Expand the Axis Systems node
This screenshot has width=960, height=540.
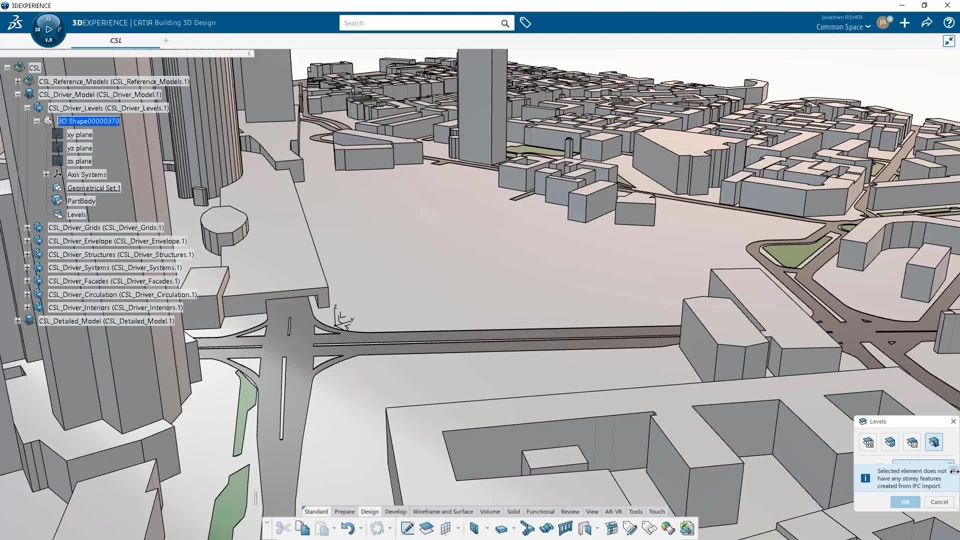click(46, 174)
